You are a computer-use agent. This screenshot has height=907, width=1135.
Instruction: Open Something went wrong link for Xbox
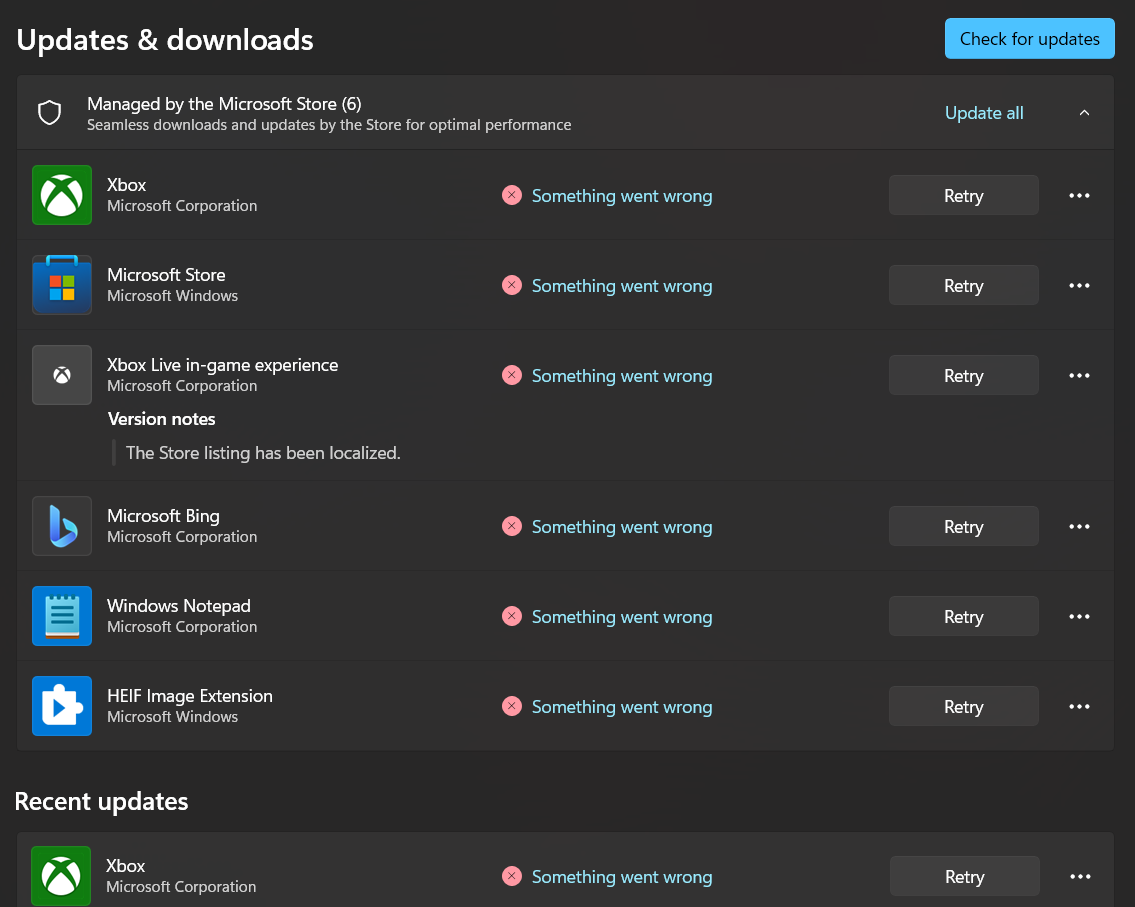click(622, 196)
